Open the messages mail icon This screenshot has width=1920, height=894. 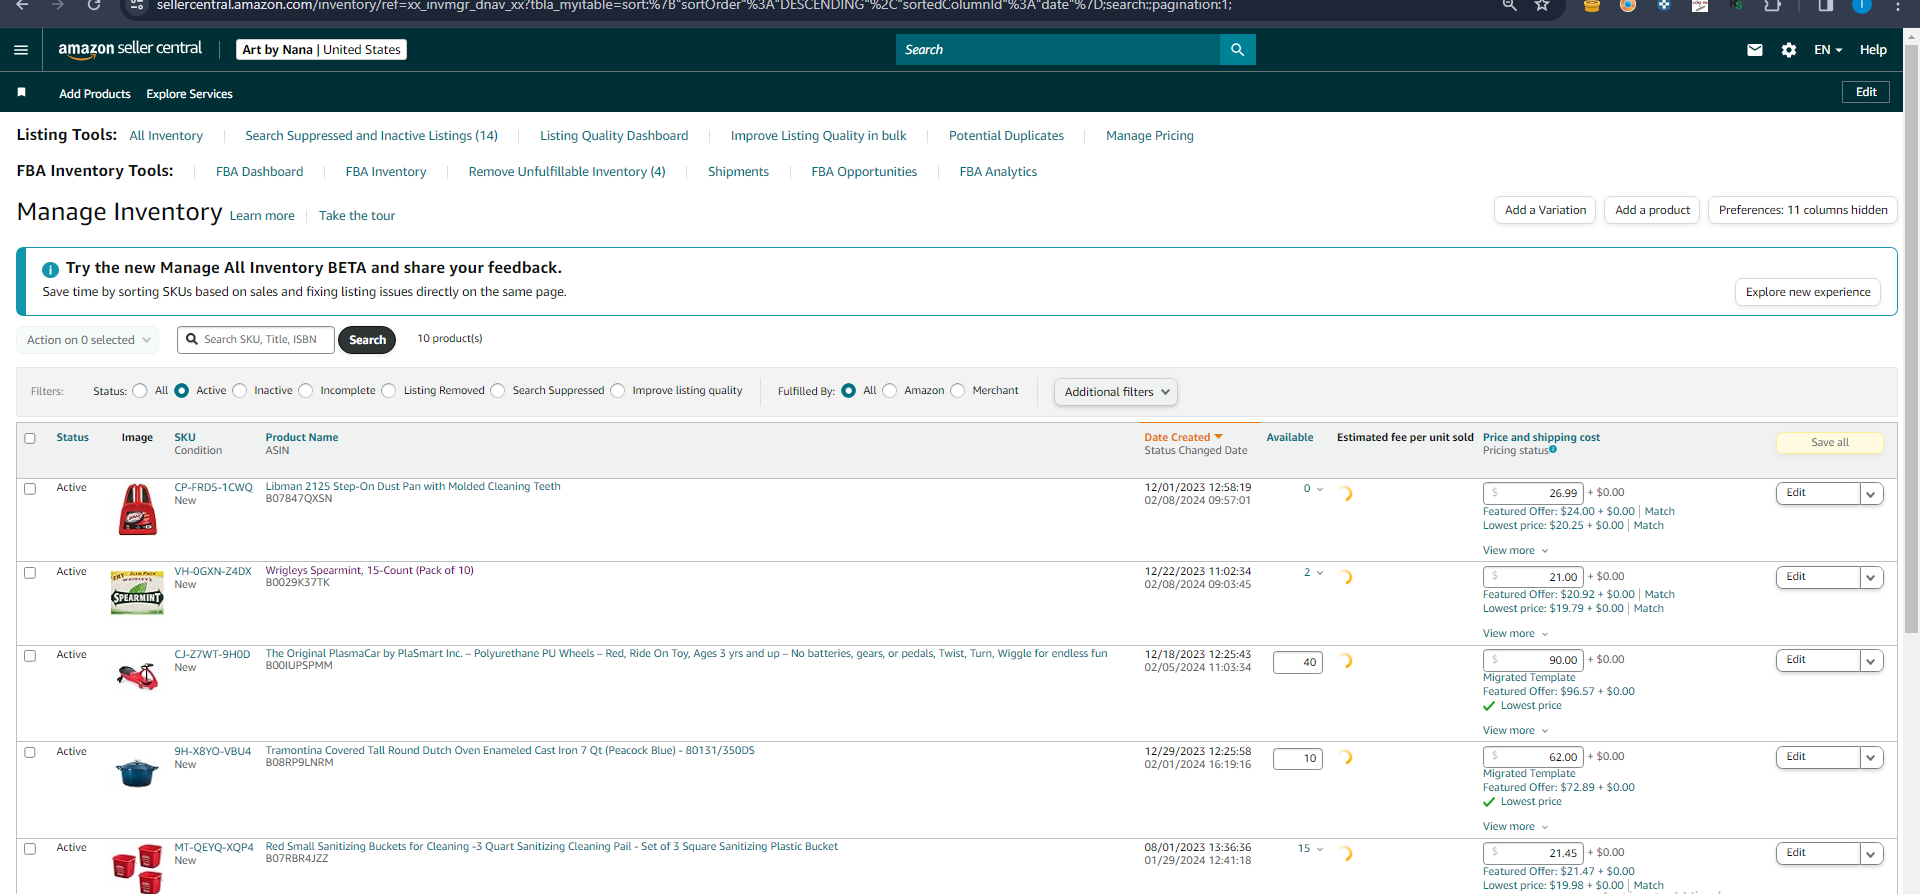point(1755,50)
